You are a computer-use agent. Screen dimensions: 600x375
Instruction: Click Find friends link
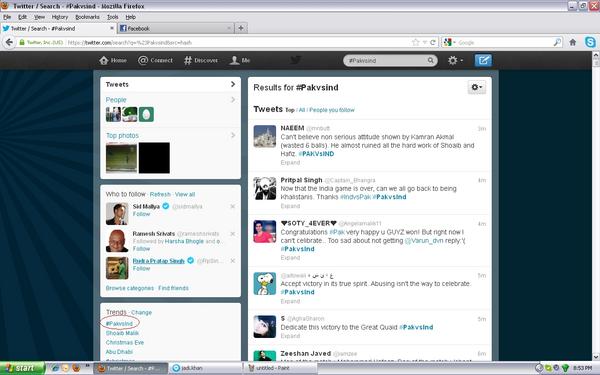[173, 288]
